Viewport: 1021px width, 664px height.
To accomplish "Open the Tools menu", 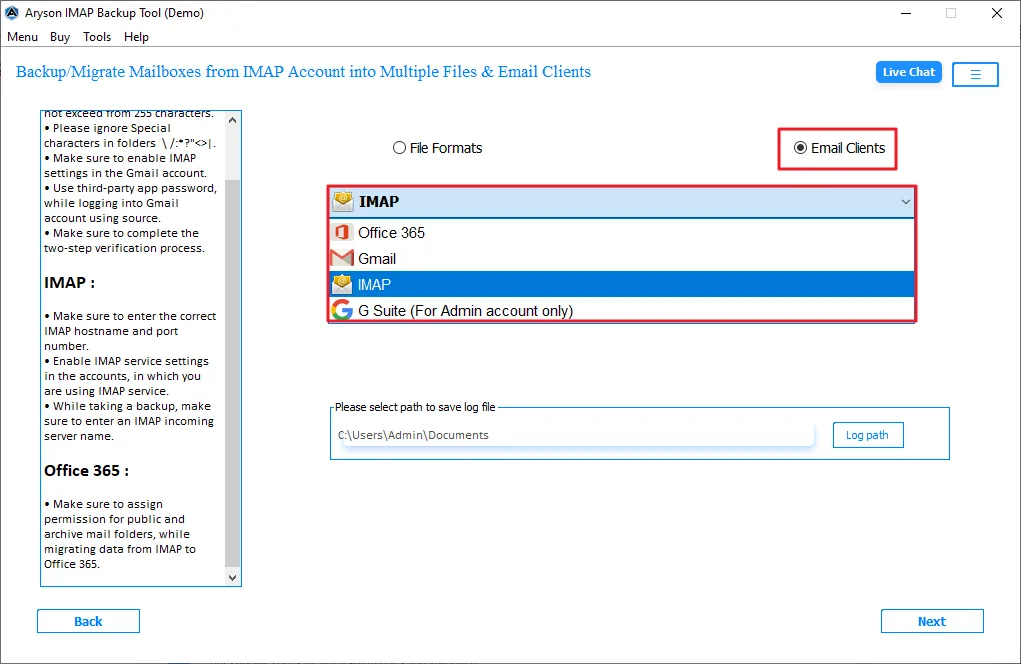I will 97,37.
